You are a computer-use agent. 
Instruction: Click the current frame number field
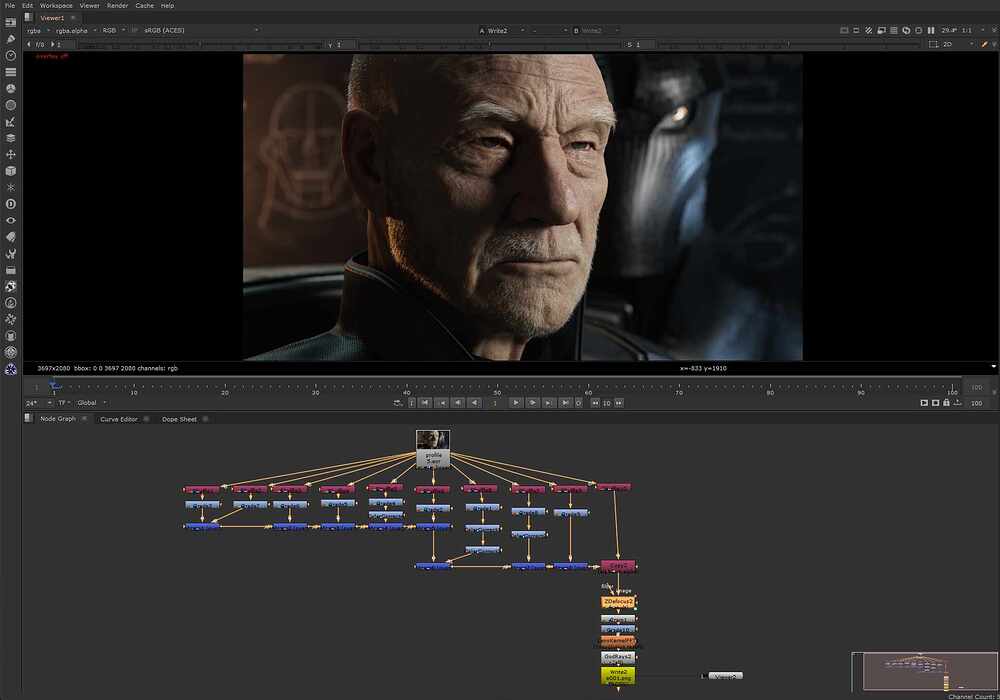click(495, 403)
